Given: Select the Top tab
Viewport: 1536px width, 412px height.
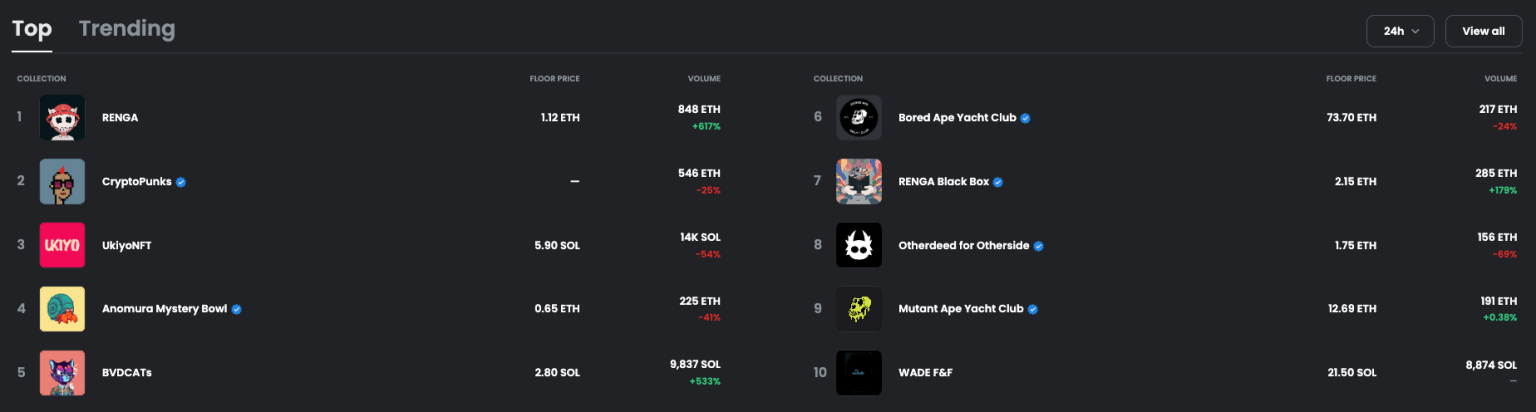Looking at the screenshot, I should [32, 29].
